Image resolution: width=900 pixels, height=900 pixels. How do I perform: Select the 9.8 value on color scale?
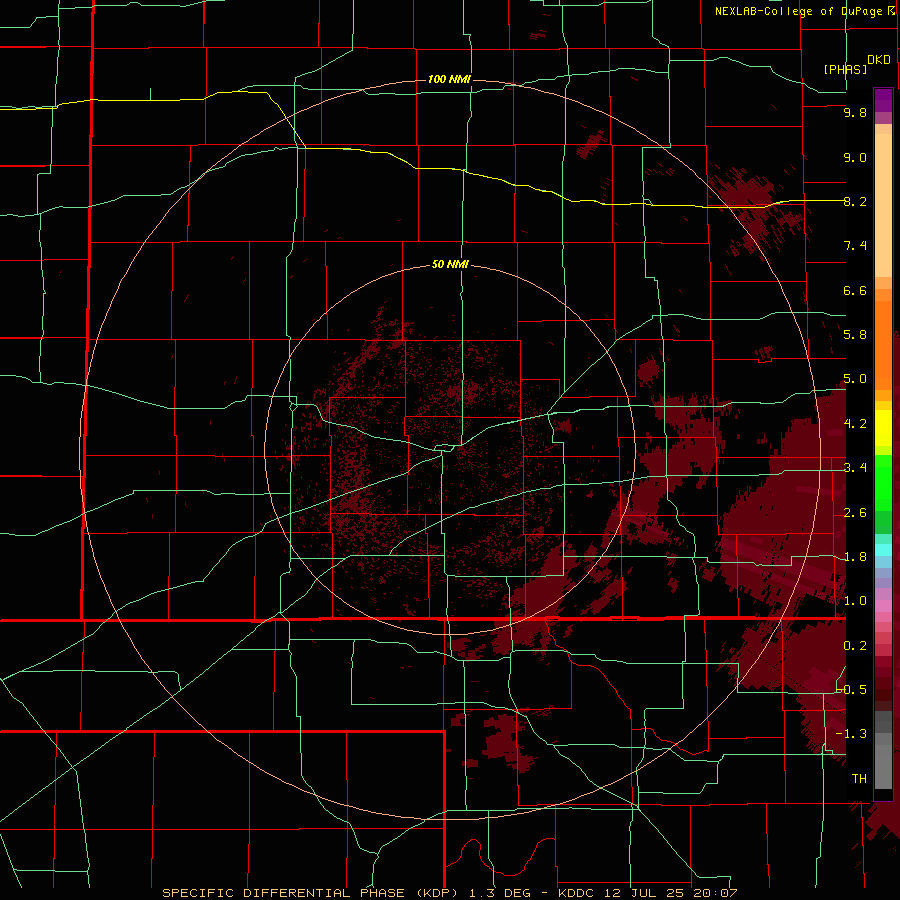(x=855, y=112)
